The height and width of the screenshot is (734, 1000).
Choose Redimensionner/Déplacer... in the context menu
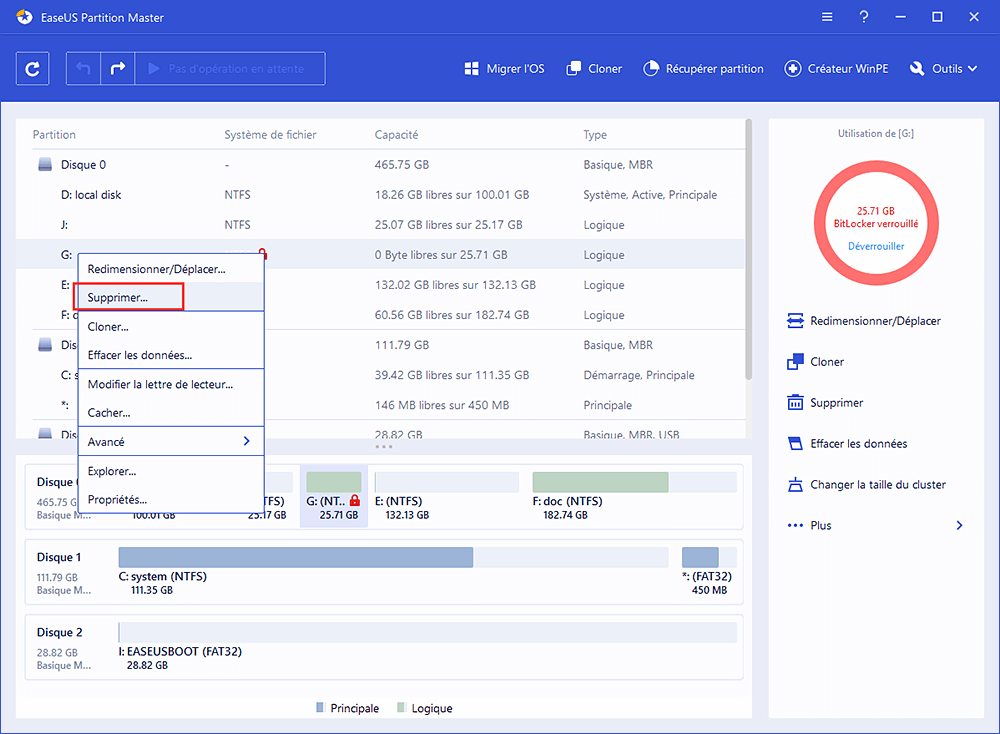coord(171,269)
